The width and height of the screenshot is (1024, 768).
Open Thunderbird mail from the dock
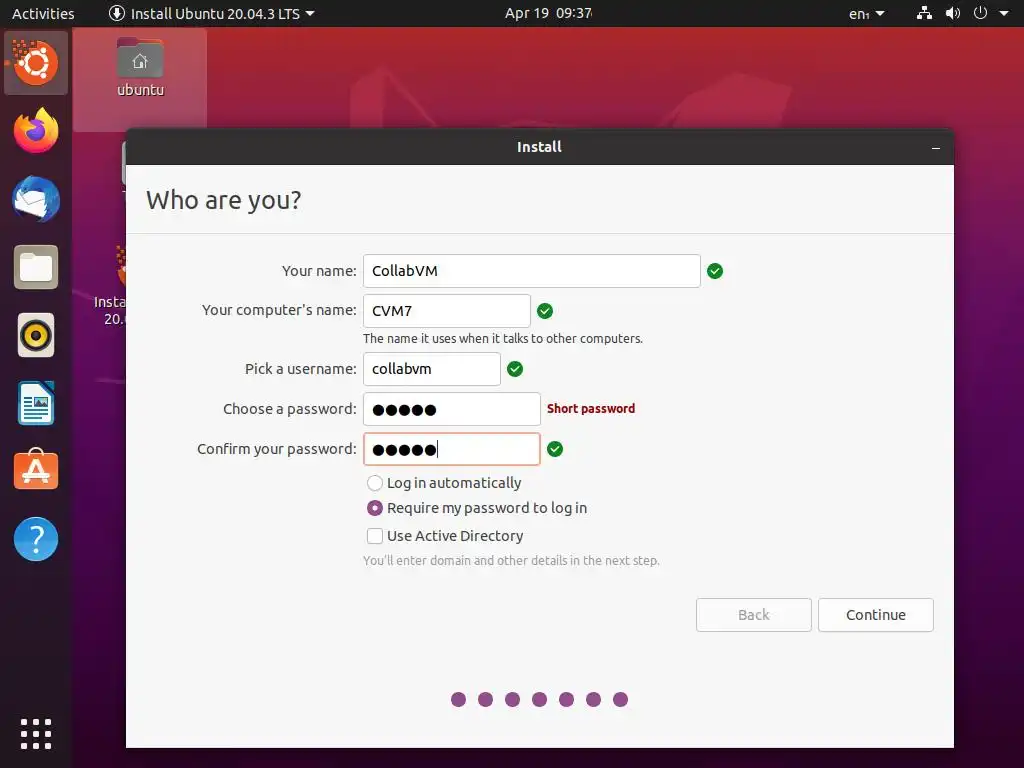(36, 199)
